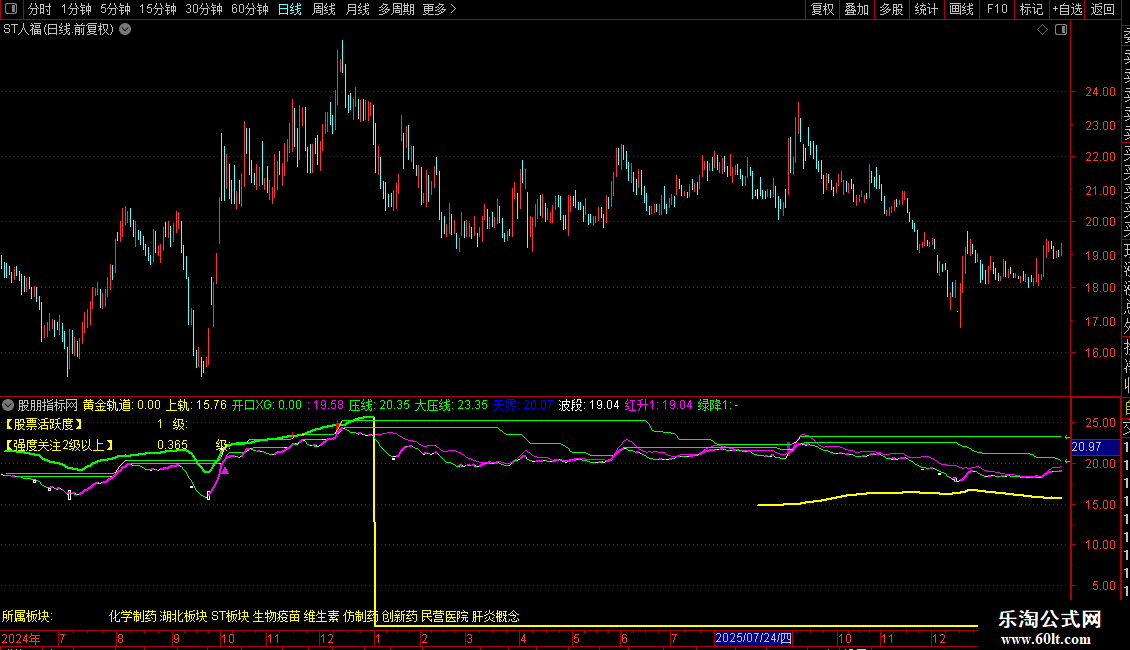Open the 仿制药 sector link

click(x=361, y=617)
